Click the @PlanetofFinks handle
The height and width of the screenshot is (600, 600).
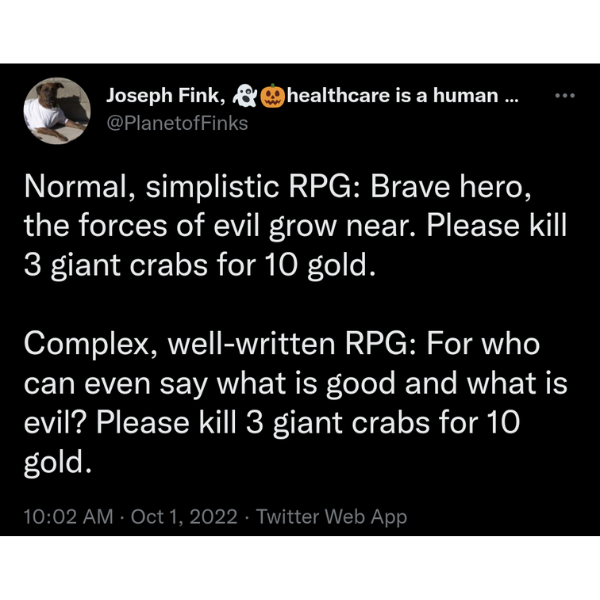(177, 124)
